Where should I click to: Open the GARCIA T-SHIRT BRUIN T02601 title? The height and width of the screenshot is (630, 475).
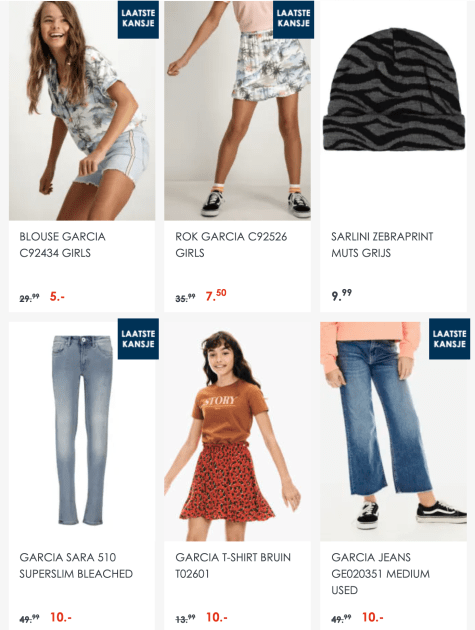[233, 565]
